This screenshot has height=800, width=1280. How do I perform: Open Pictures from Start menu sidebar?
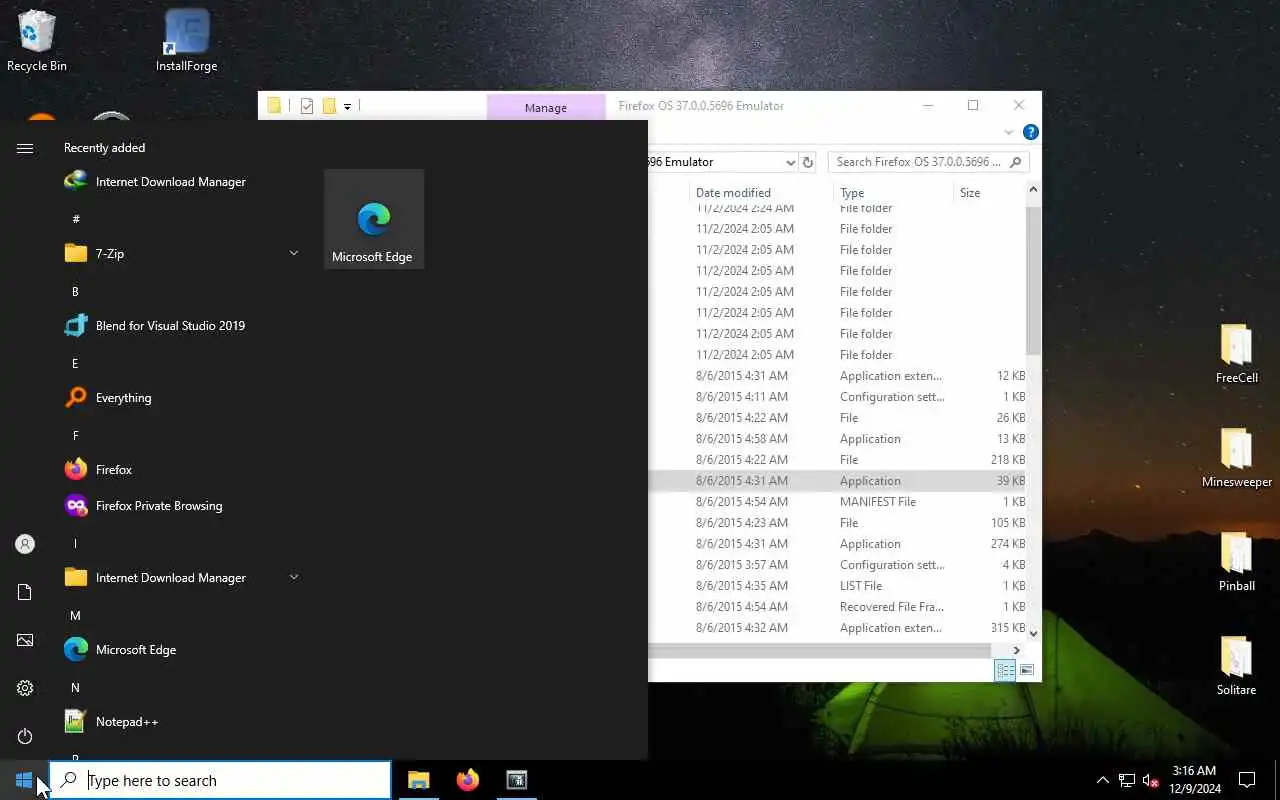tap(25, 640)
